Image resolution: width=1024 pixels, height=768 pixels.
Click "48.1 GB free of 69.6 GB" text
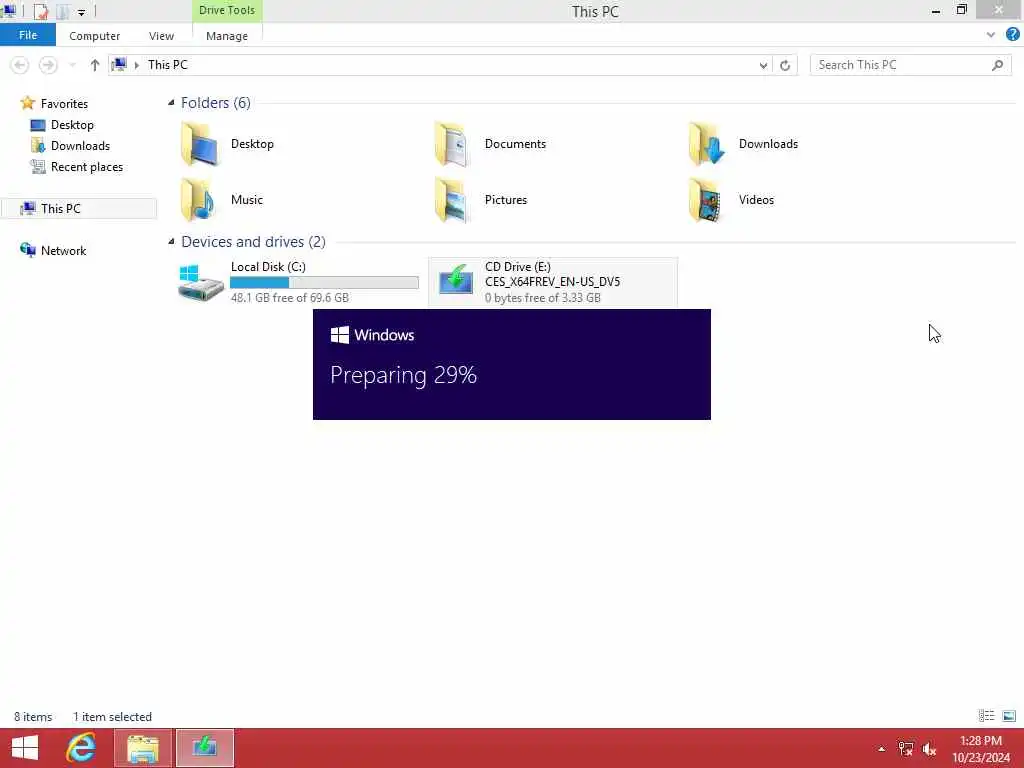(290, 298)
